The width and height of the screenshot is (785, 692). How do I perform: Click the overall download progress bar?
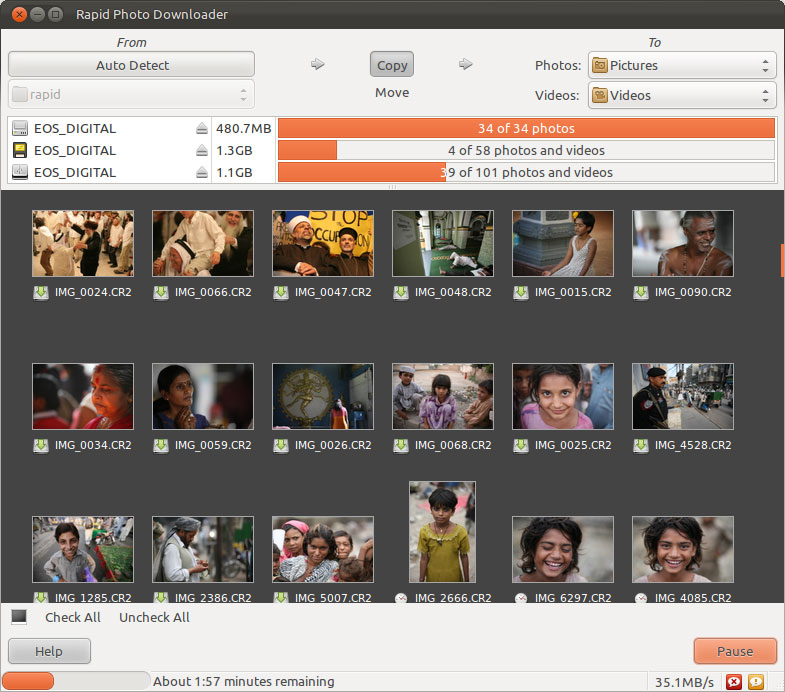(78, 681)
